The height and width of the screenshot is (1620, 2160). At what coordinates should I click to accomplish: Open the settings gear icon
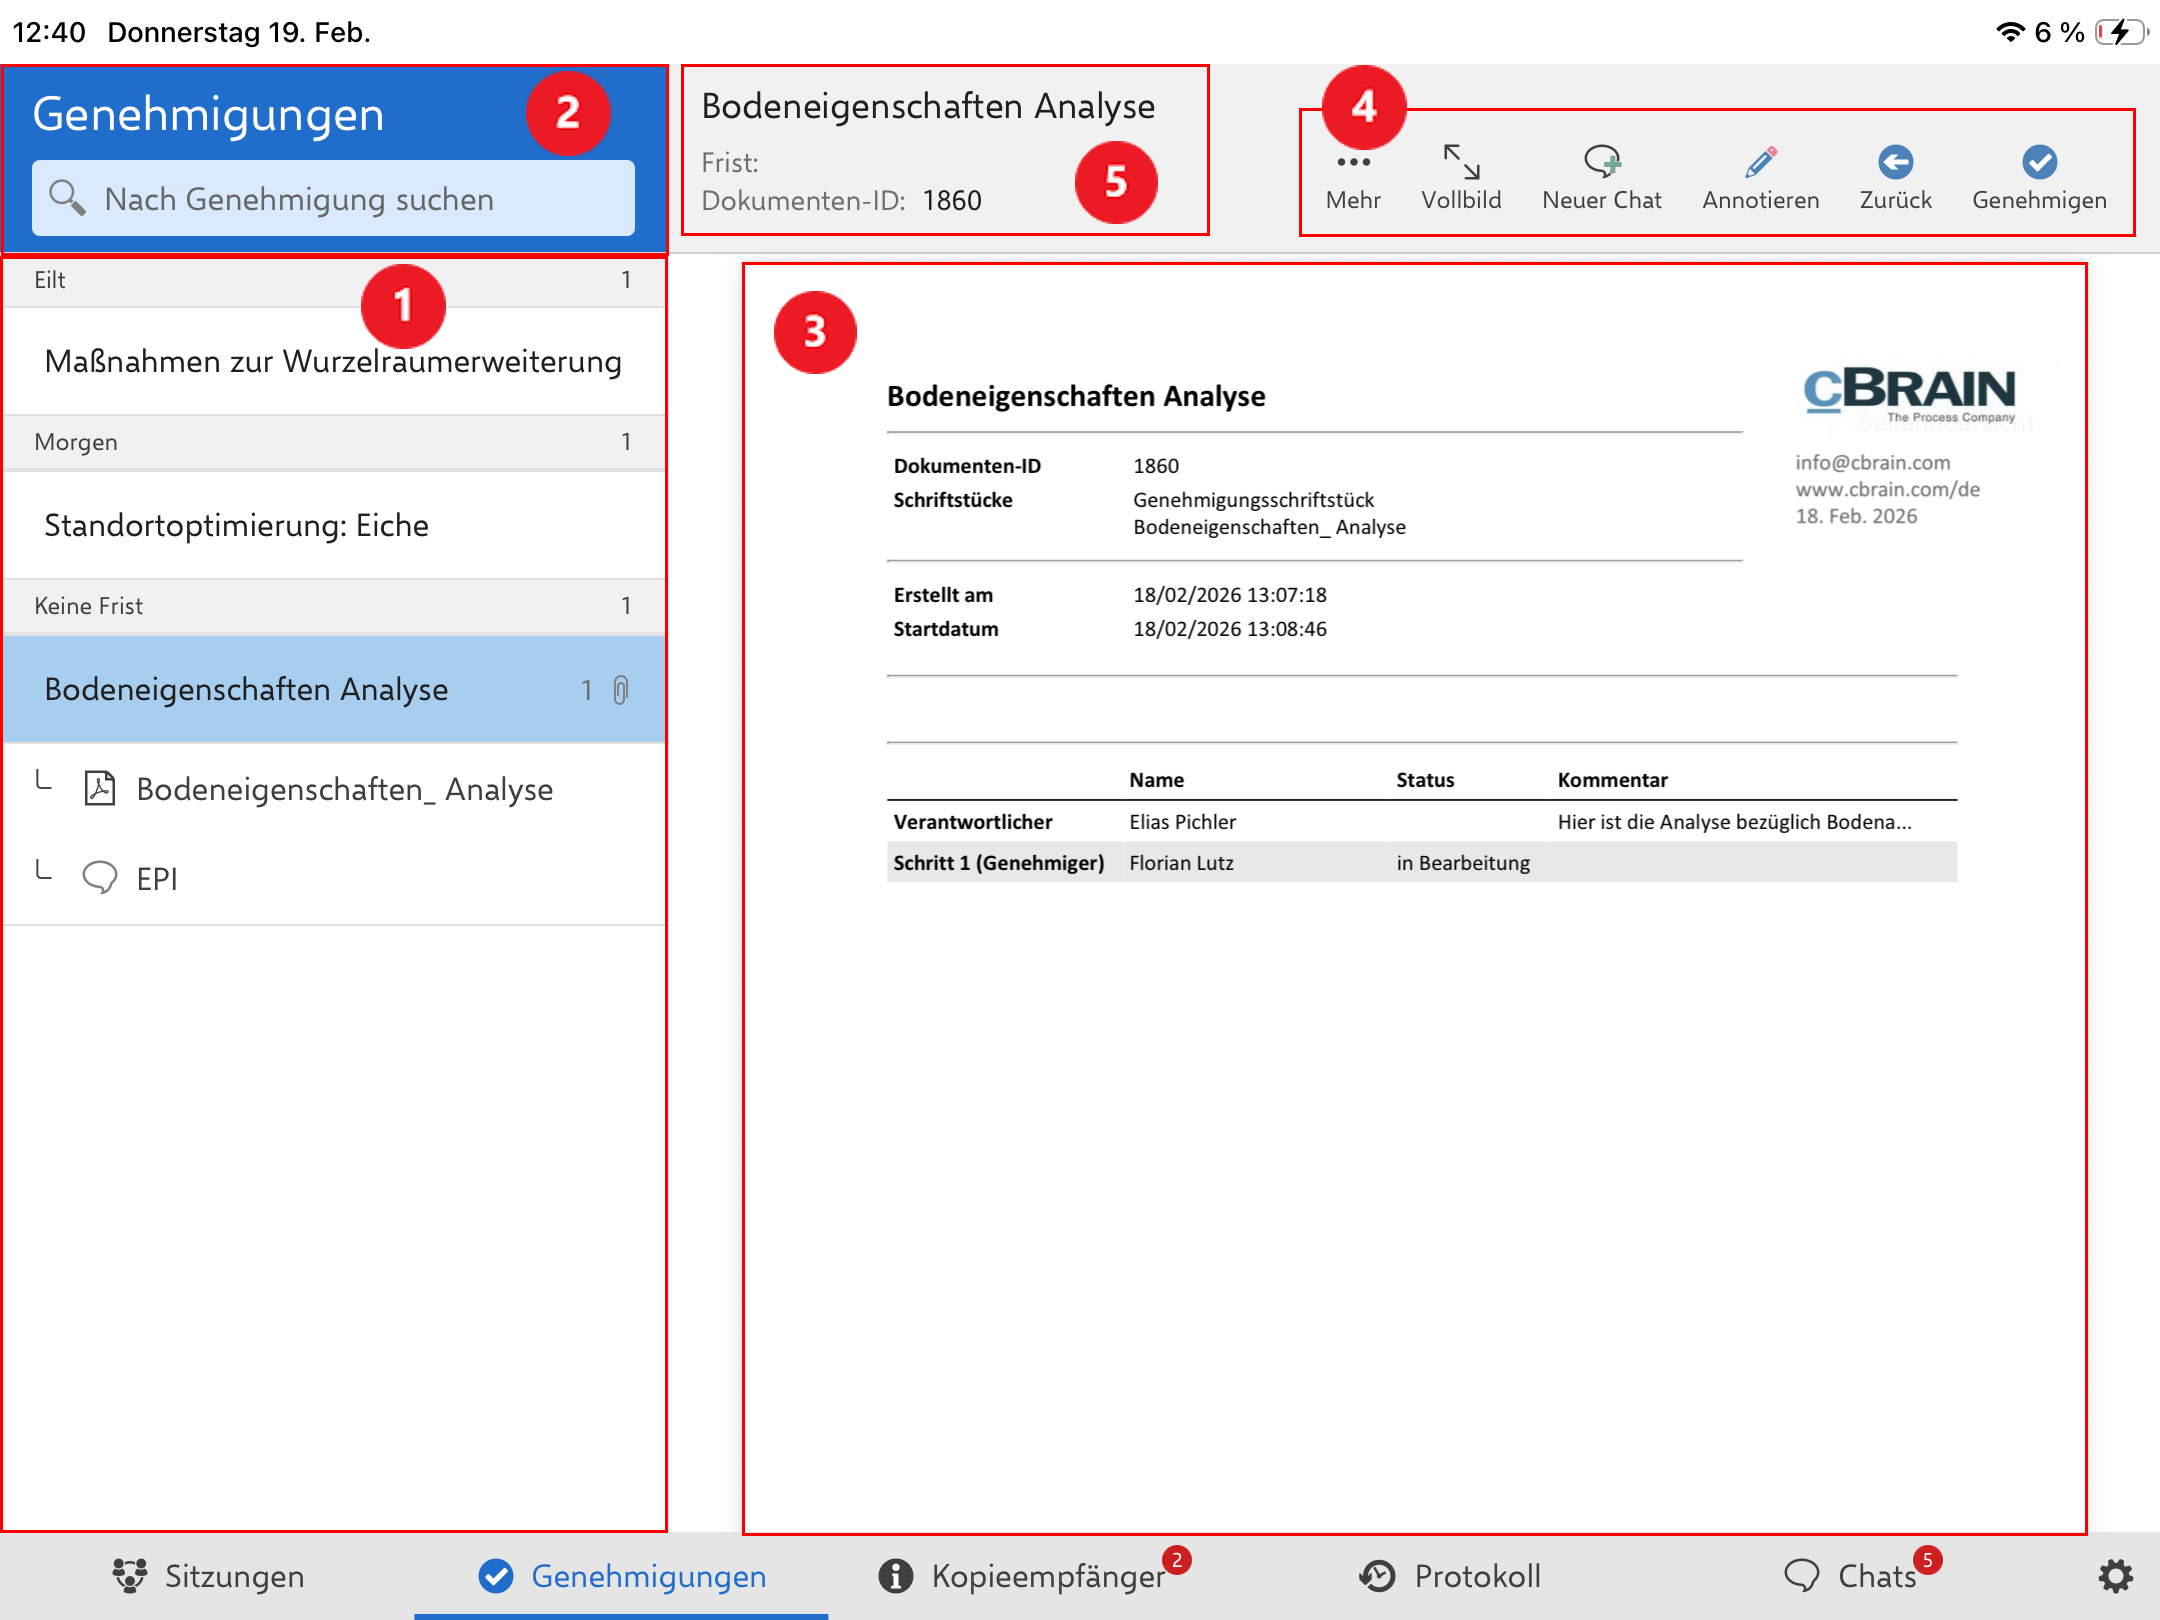pyautogui.click(x=2115, y=1577)
